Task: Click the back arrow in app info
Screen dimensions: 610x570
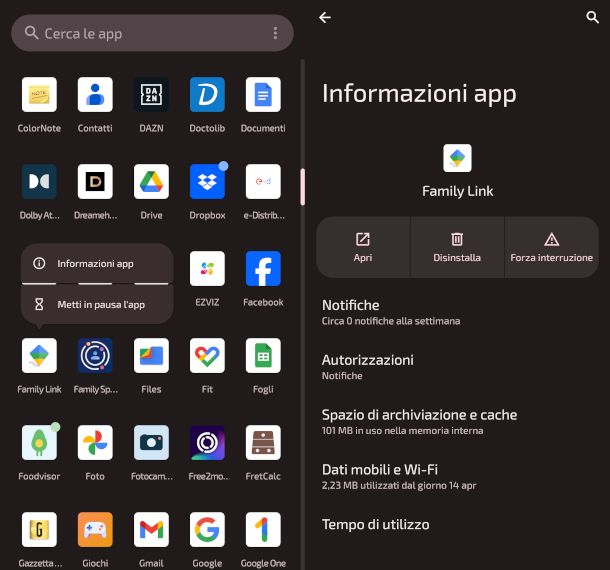Action: [x=325, y=17]
